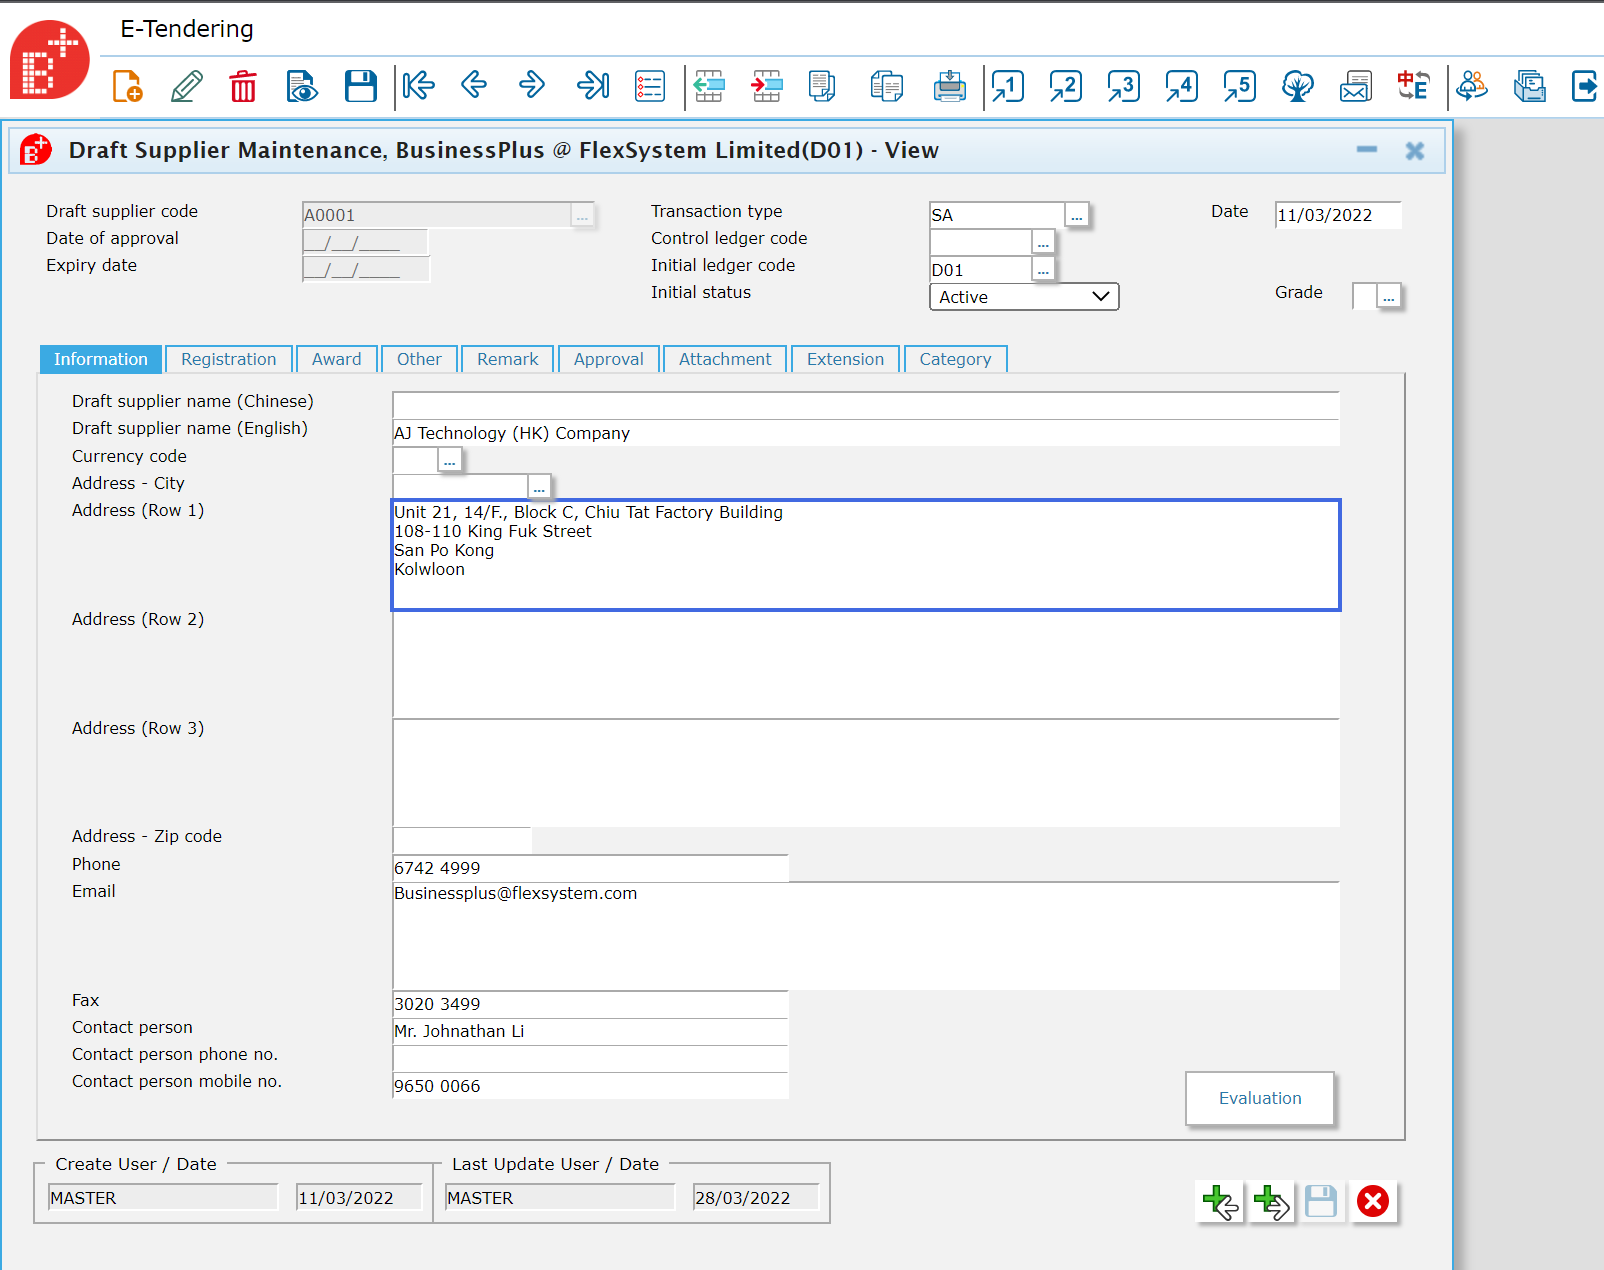This screenshot has width=1604, height=1270.
Task: Click the Email field
Action: (x=866, y=936)
